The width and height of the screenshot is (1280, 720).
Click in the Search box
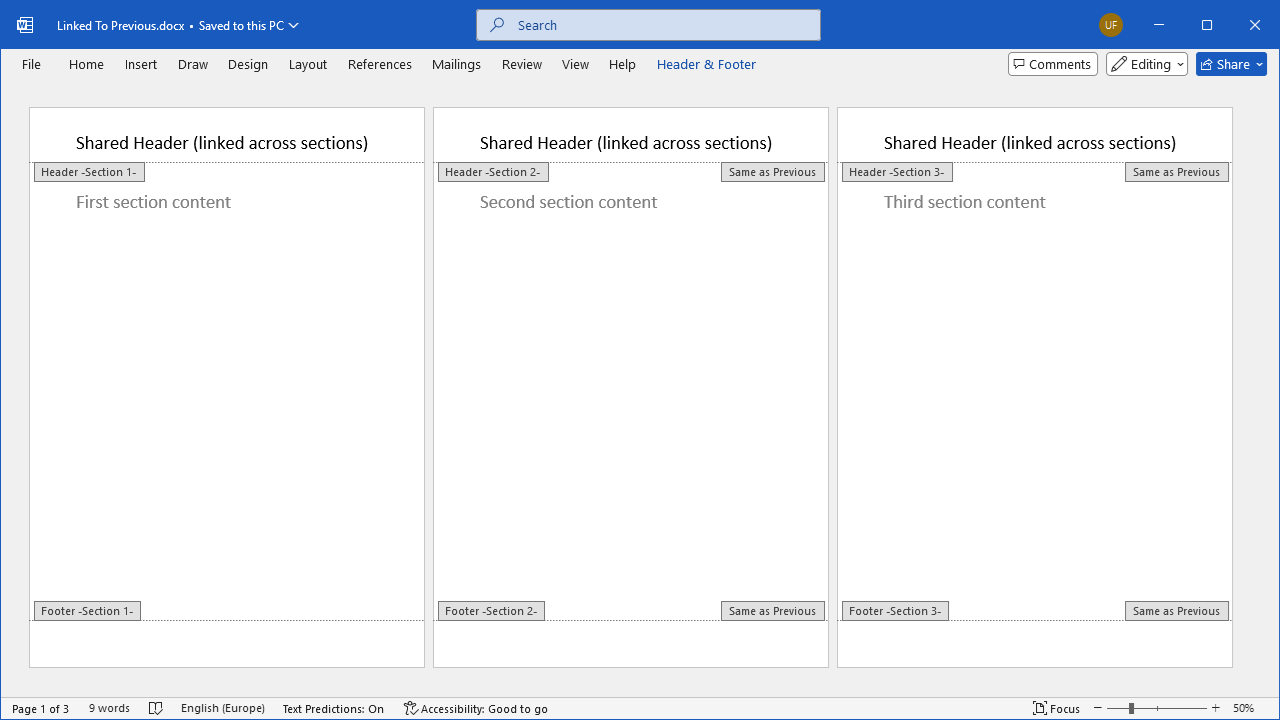(648, 25)
